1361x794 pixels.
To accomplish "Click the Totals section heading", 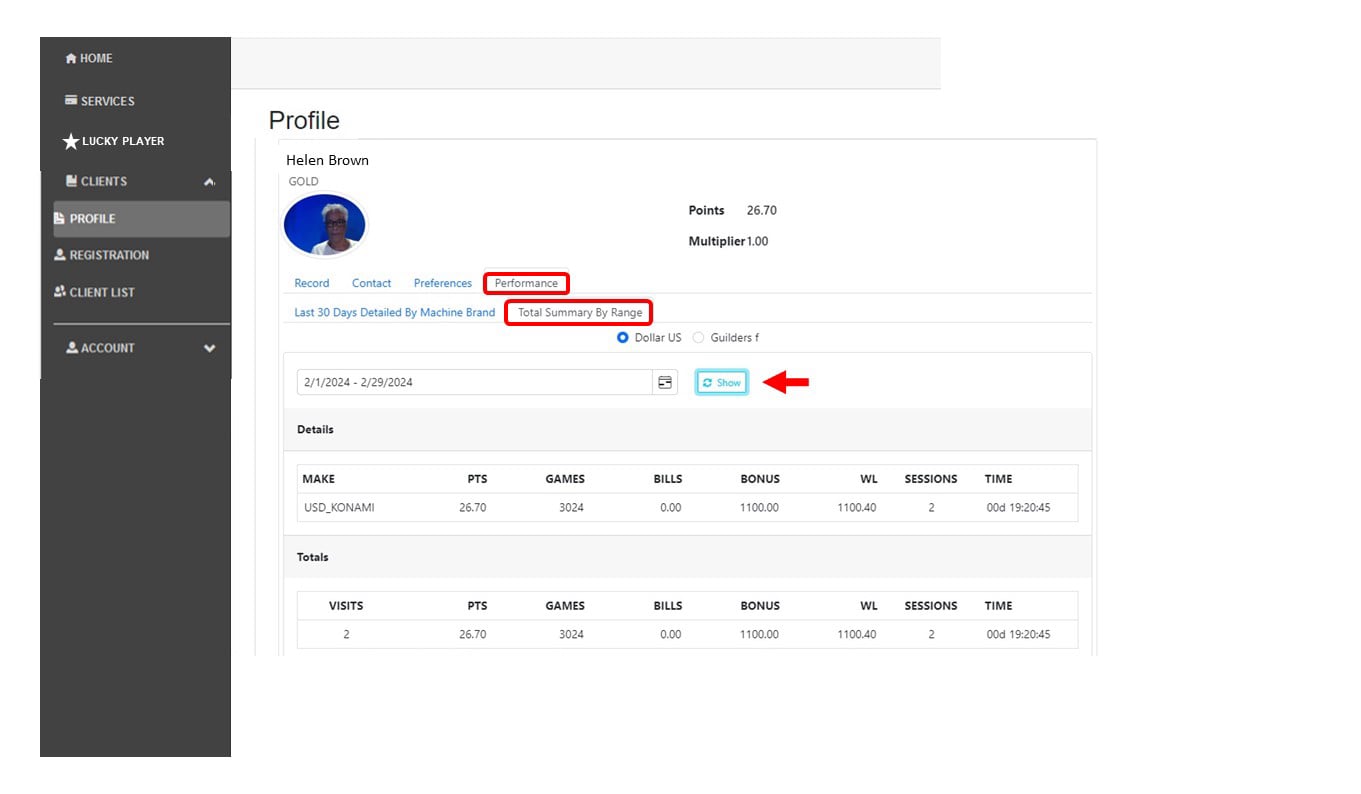I will [x=313, y=557].
